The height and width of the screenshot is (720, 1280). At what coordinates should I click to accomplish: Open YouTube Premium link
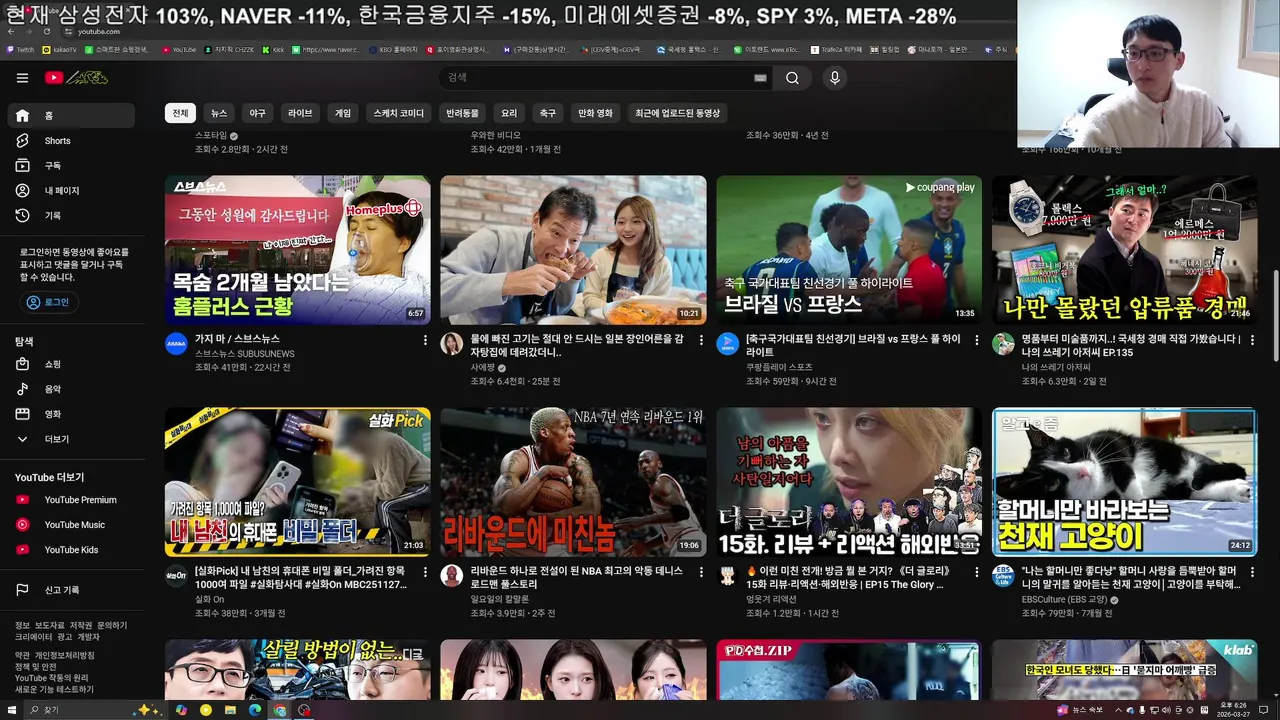(x=70, y=500)
